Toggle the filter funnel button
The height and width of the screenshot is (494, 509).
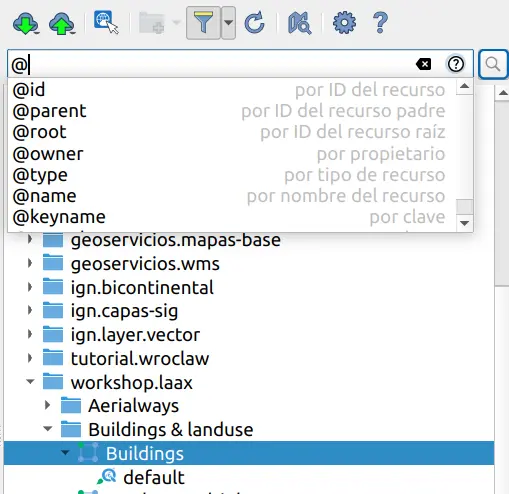click(x=203, y=23)
